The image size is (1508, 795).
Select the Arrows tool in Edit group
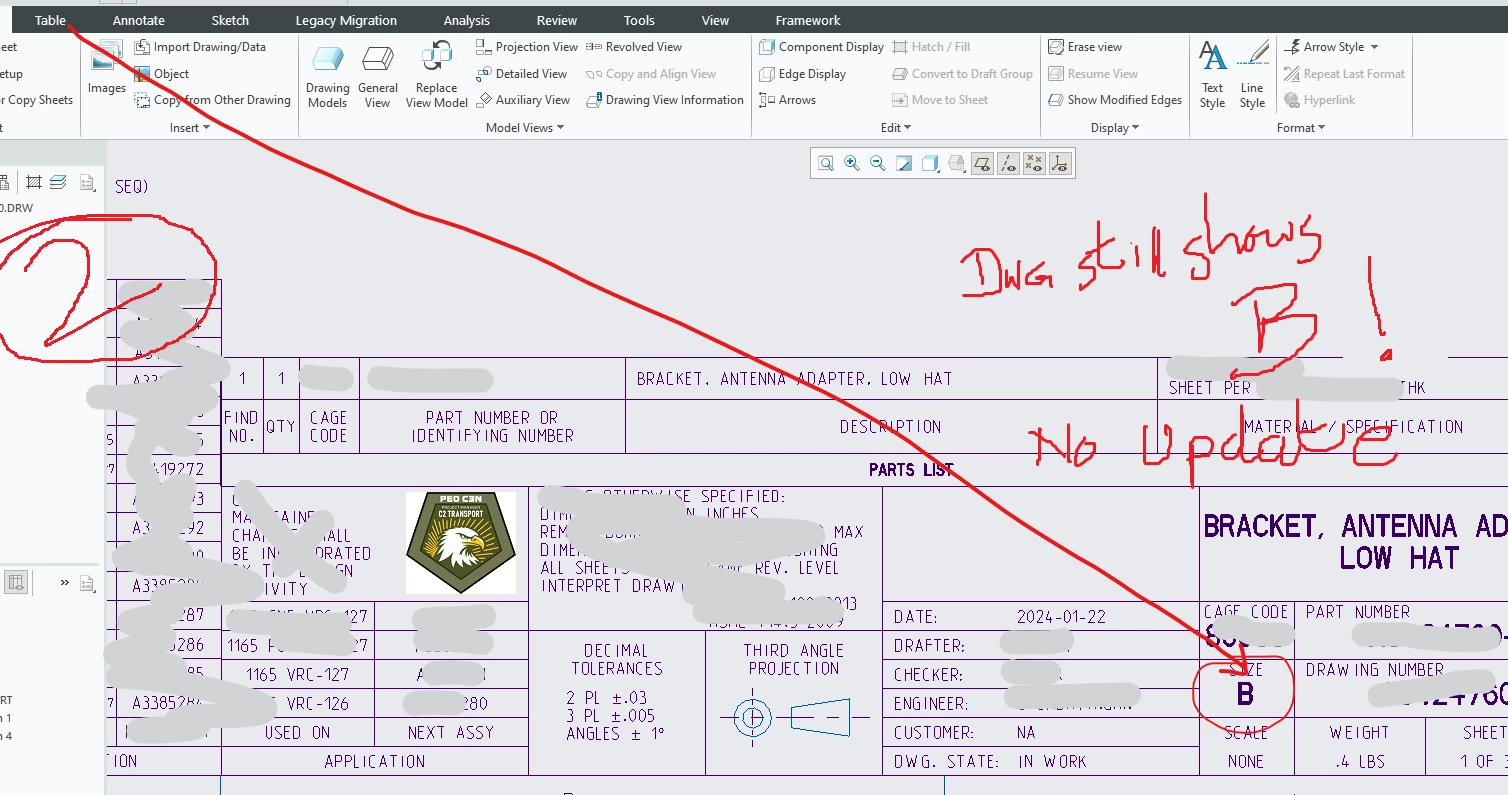(x=788, y=100)
